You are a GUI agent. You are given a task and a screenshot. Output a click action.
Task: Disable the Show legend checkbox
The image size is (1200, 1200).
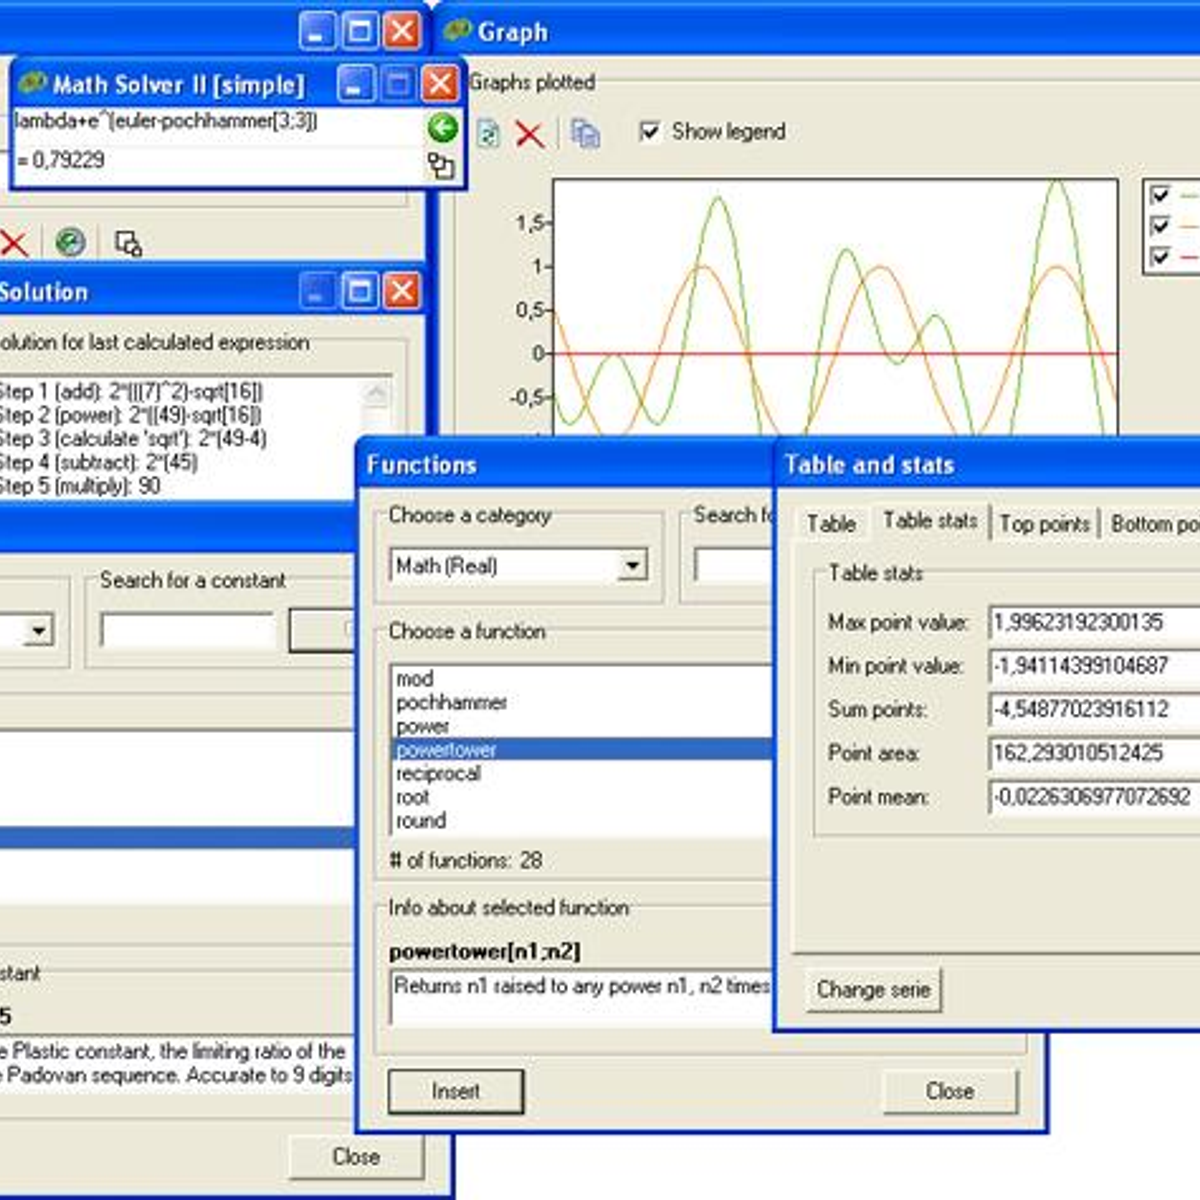[x=650, y=130]
